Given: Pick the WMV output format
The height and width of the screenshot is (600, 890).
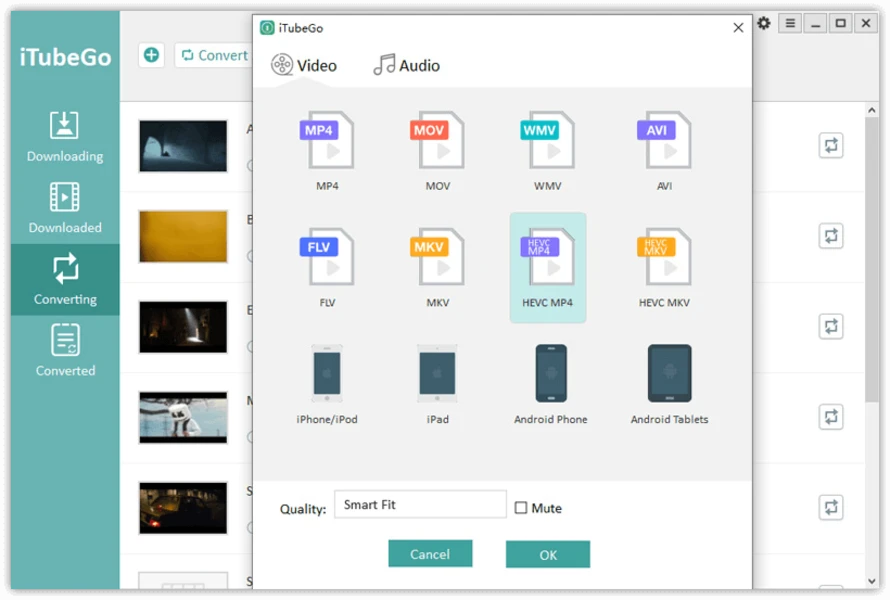Looking at the screenshot, I should tap(548, 142).
